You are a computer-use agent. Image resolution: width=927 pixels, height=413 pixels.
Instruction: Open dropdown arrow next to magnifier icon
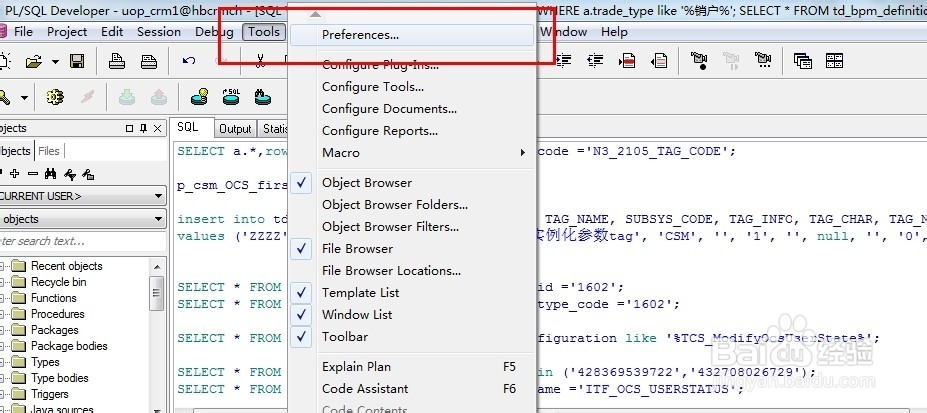pos(24,97)
